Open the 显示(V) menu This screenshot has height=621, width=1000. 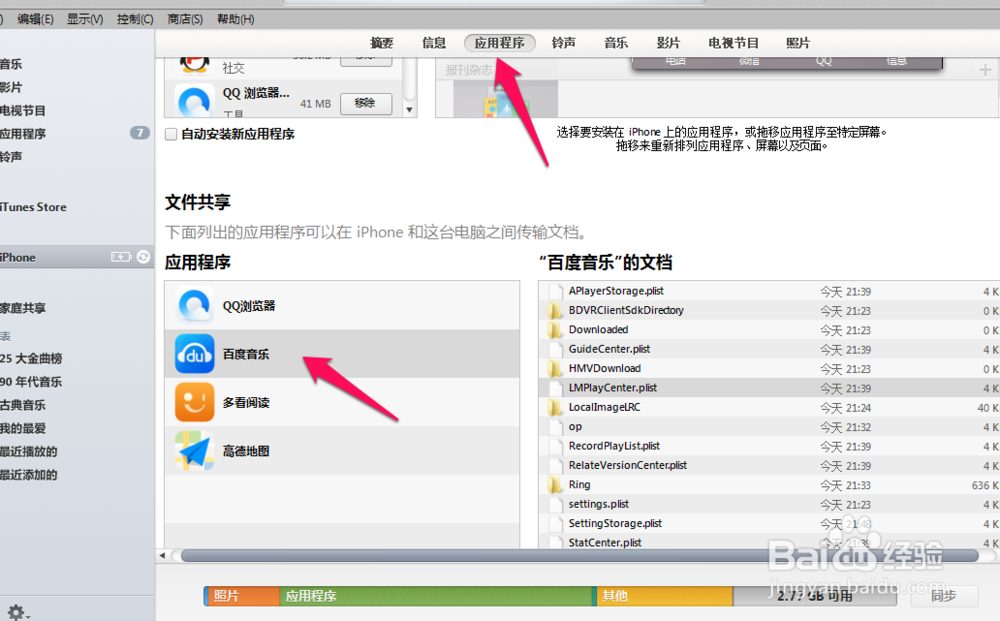coord(85,19)
